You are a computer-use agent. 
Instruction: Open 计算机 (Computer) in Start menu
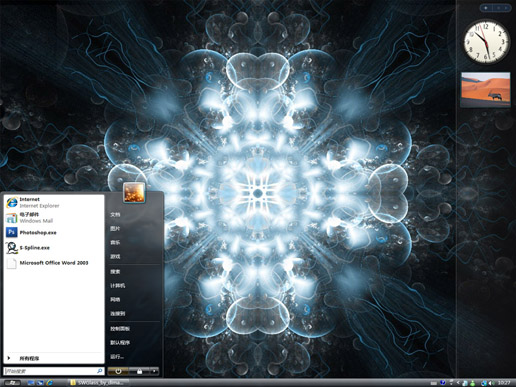[x=118, y=286]
